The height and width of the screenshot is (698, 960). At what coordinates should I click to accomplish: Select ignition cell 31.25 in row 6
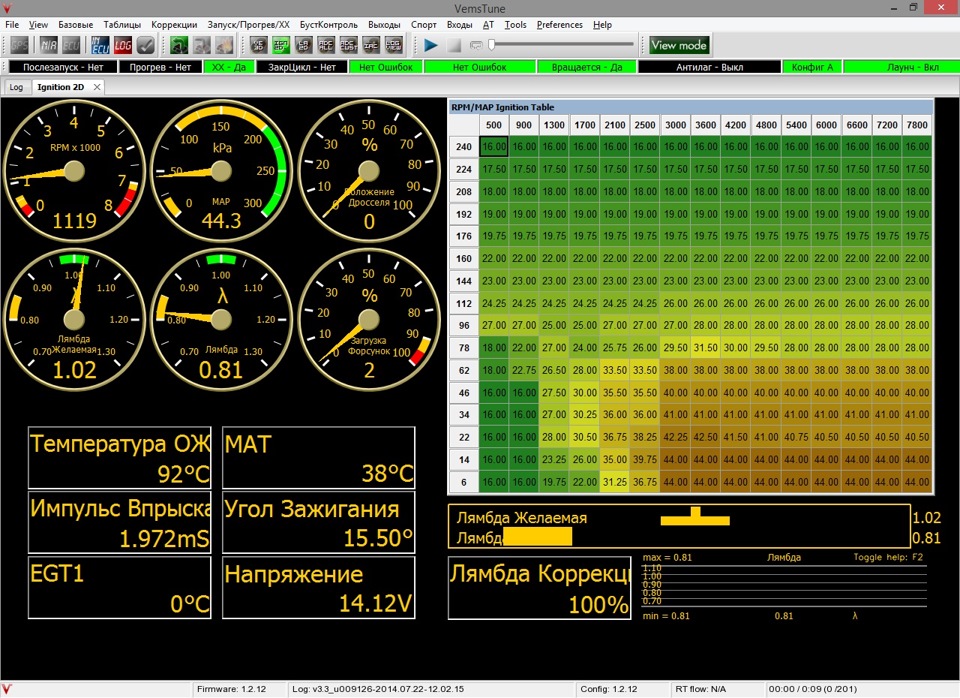(x=615, y=482)
